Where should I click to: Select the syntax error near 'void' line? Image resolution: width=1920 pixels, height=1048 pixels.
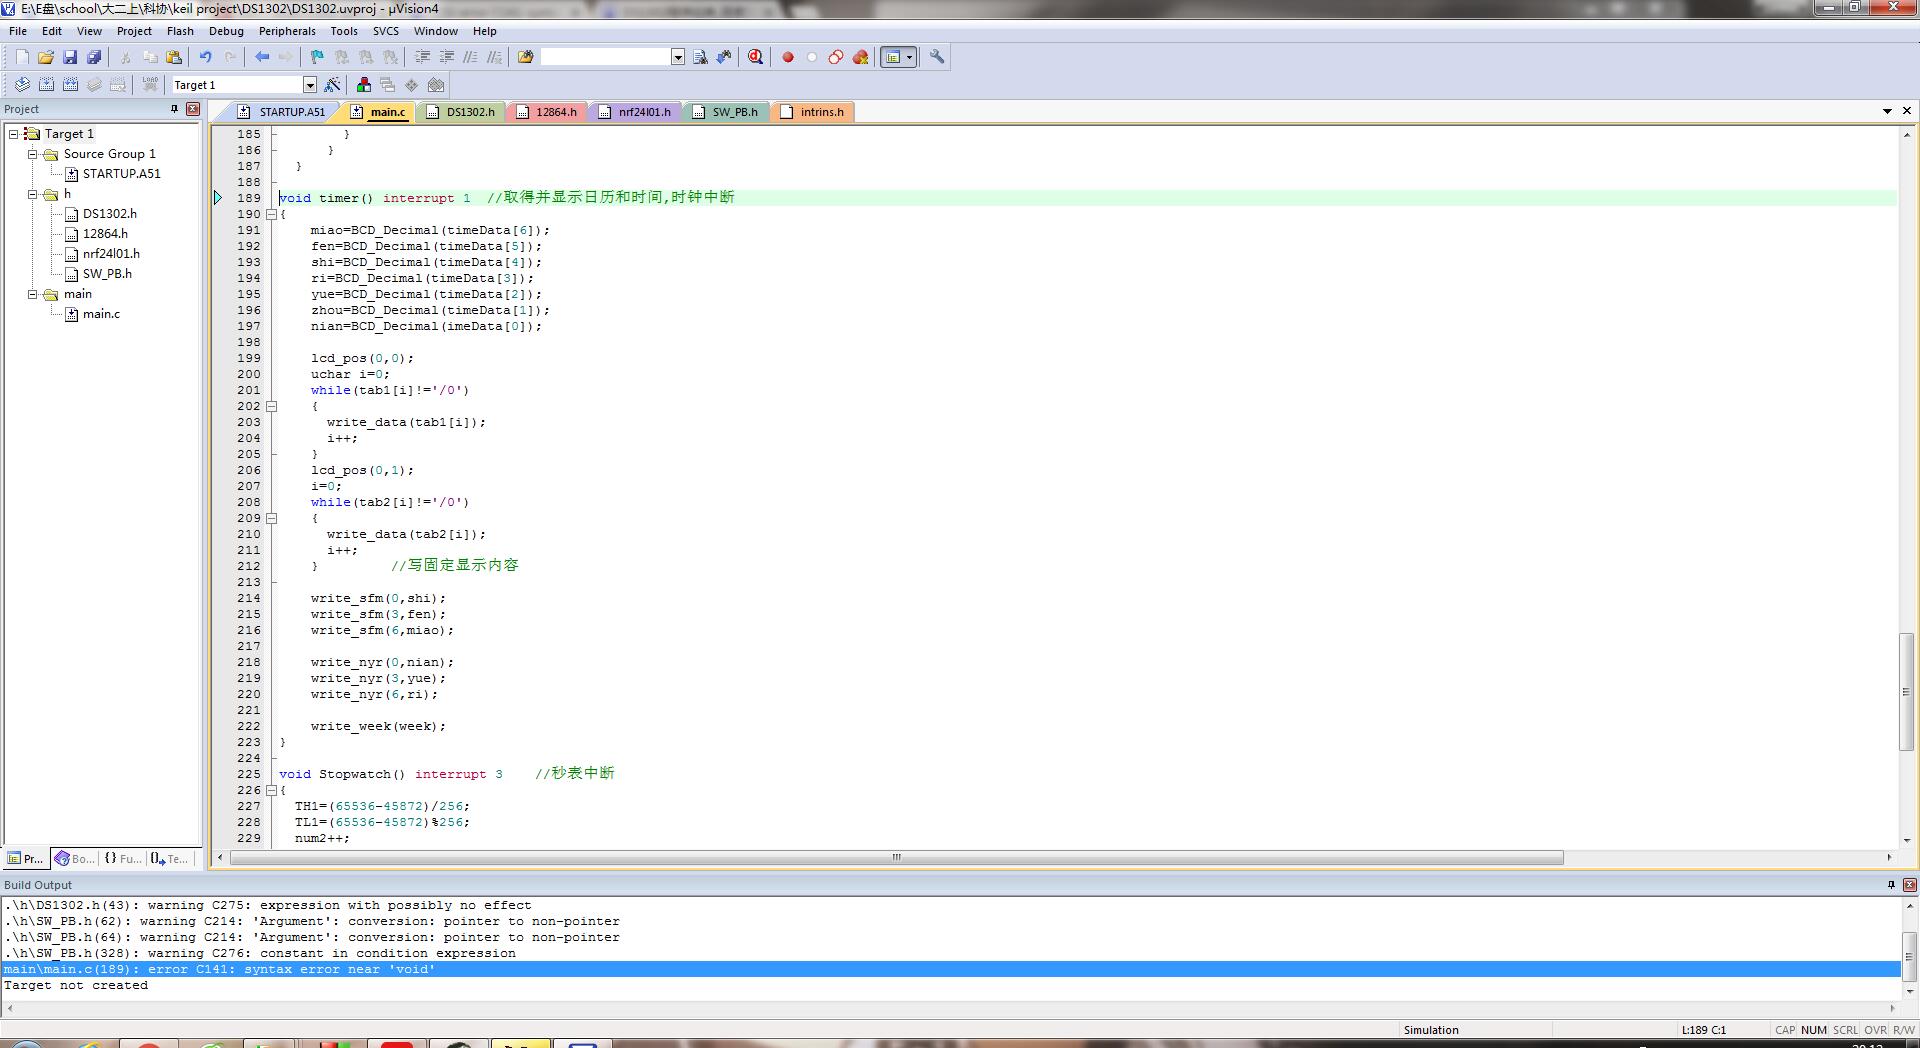click(x=950, y=969)
